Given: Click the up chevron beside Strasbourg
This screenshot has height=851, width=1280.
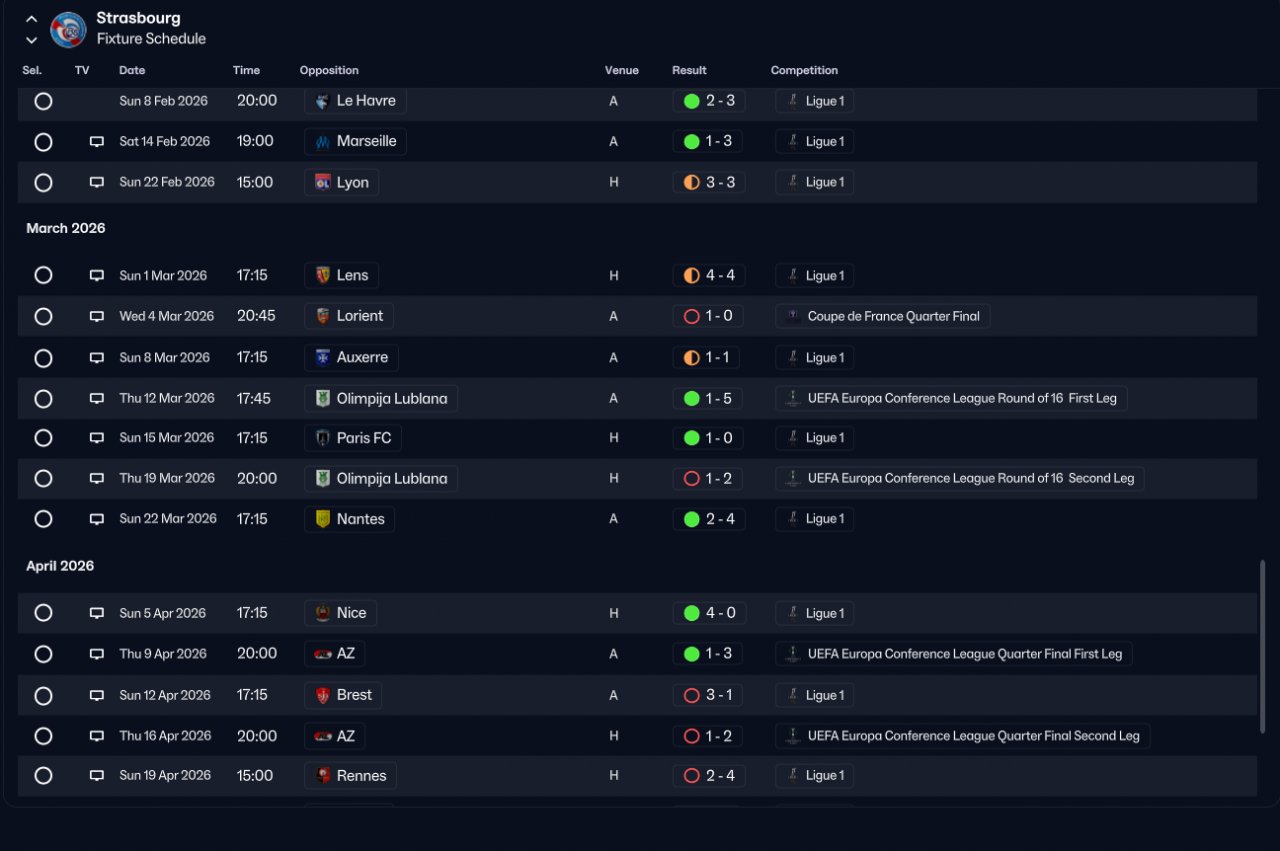Looking at the screenshot, I should pyautogui.click(x=31, y=19).
